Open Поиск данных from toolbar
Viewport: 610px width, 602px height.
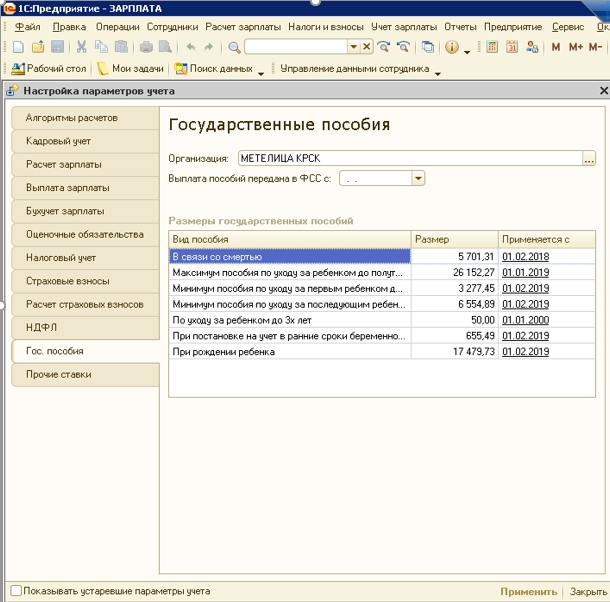(x=214, y=68)
